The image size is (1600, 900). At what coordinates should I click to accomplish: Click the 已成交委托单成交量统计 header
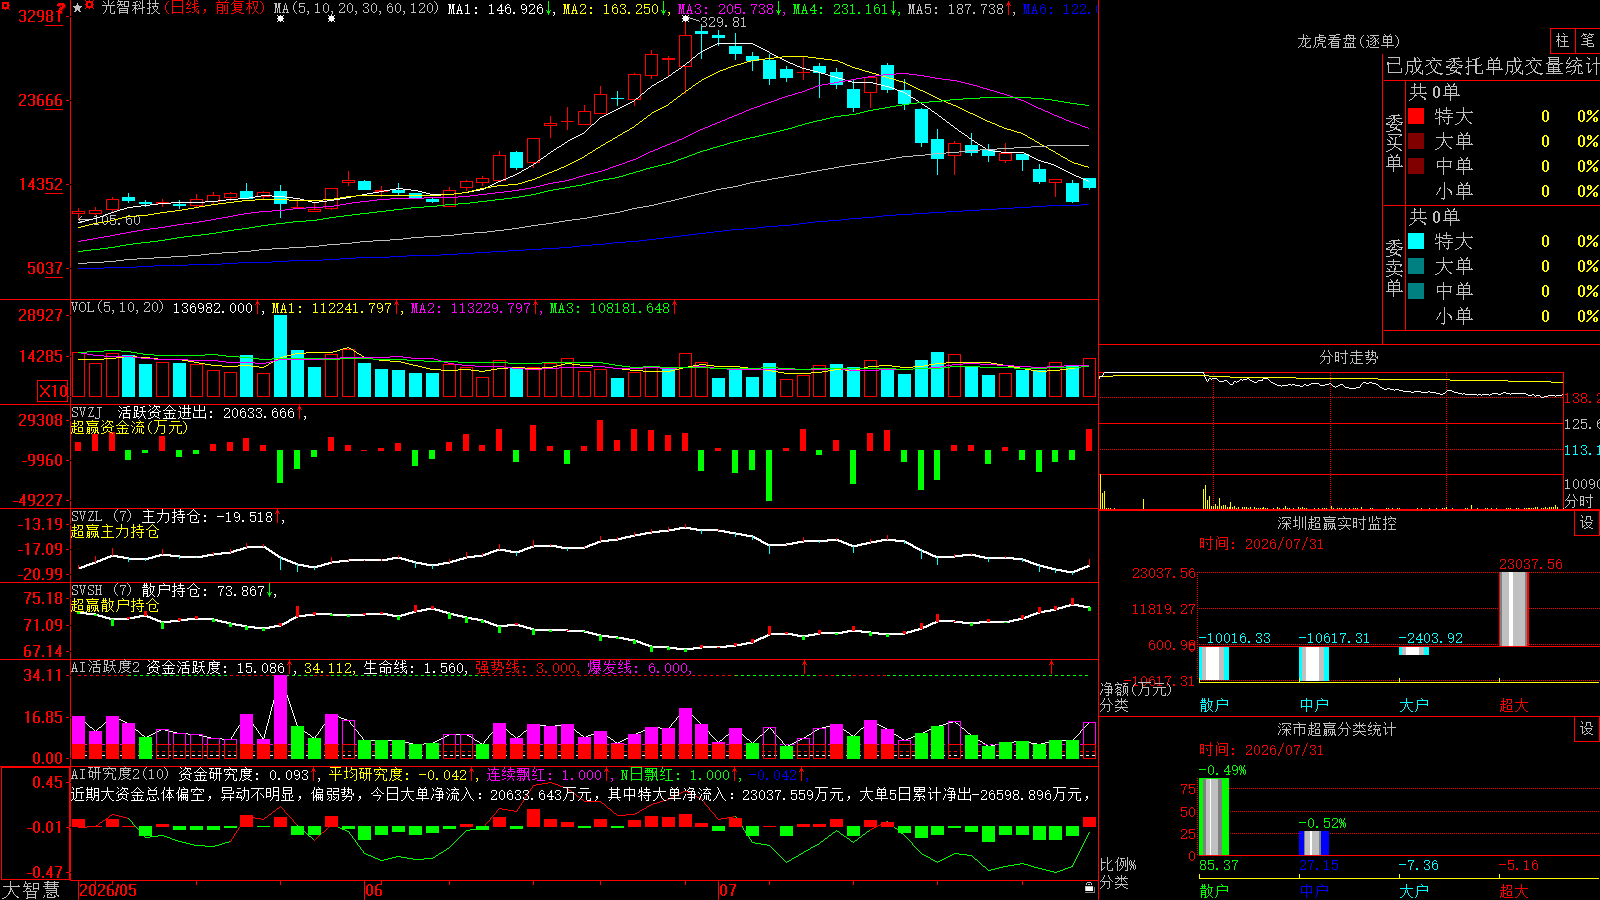pos(1492,67)
